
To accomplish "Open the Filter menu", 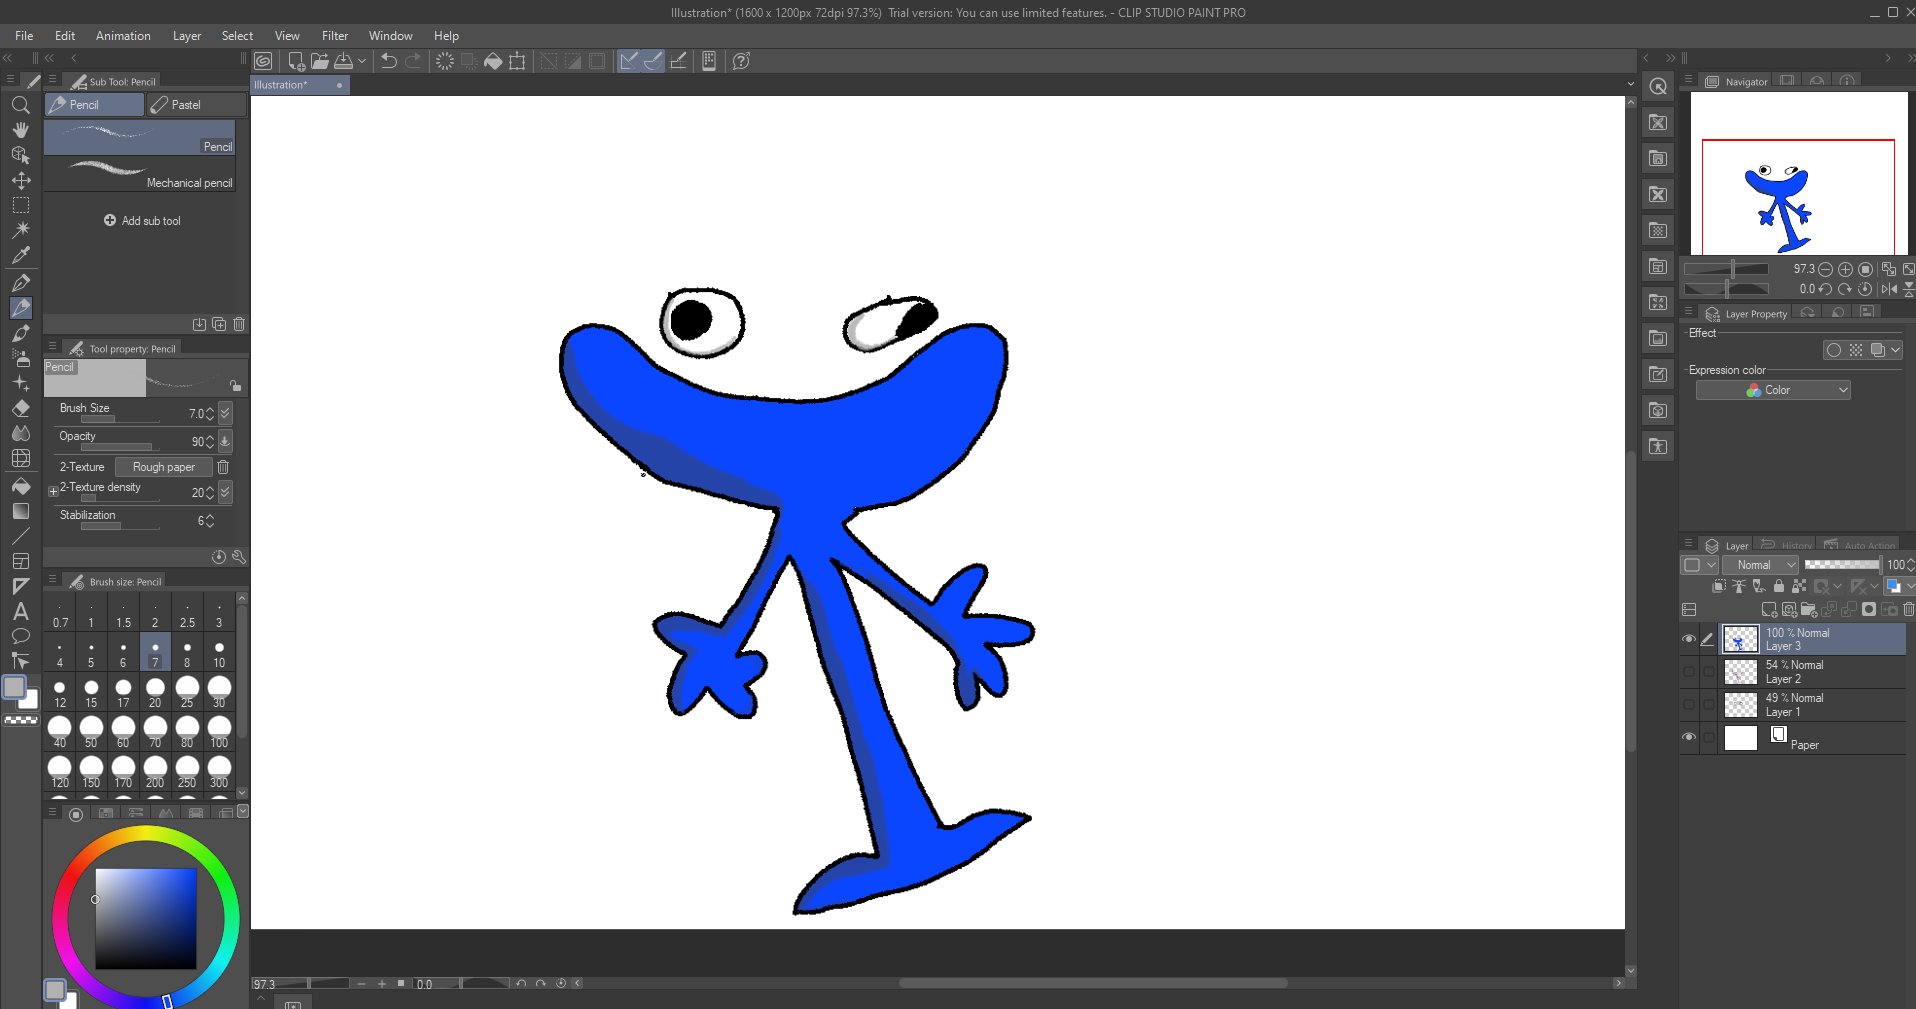I will [335, 35].
